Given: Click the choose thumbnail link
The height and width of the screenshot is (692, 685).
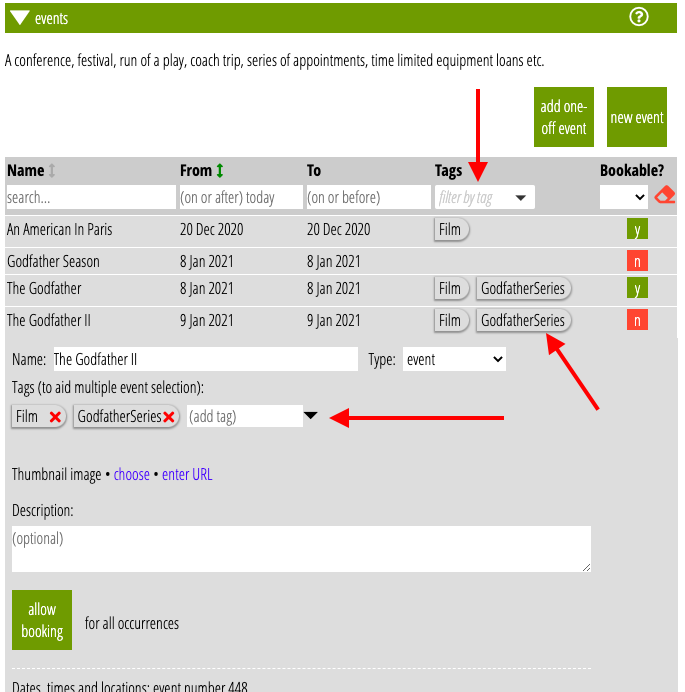Looking at the screenshot, I should 132,474.
